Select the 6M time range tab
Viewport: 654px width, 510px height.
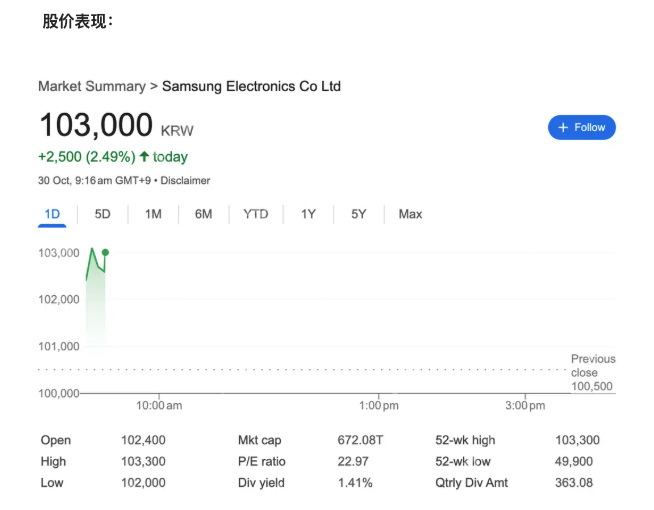click(203, 214)
